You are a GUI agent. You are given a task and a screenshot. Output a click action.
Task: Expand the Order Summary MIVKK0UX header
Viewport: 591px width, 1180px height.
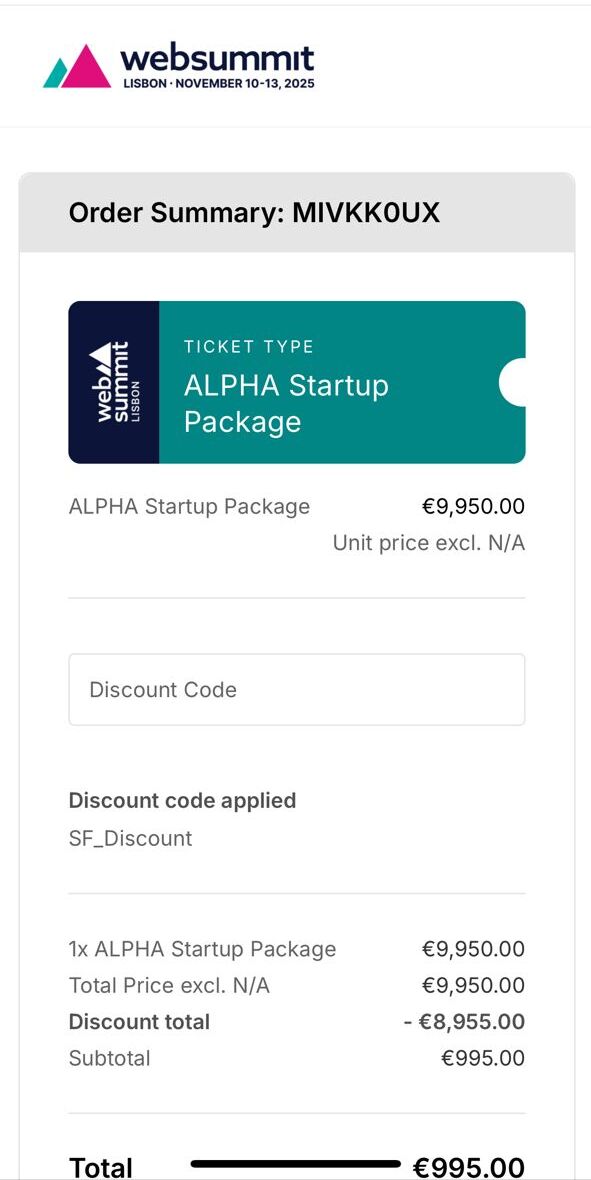(x=253, y=212)
